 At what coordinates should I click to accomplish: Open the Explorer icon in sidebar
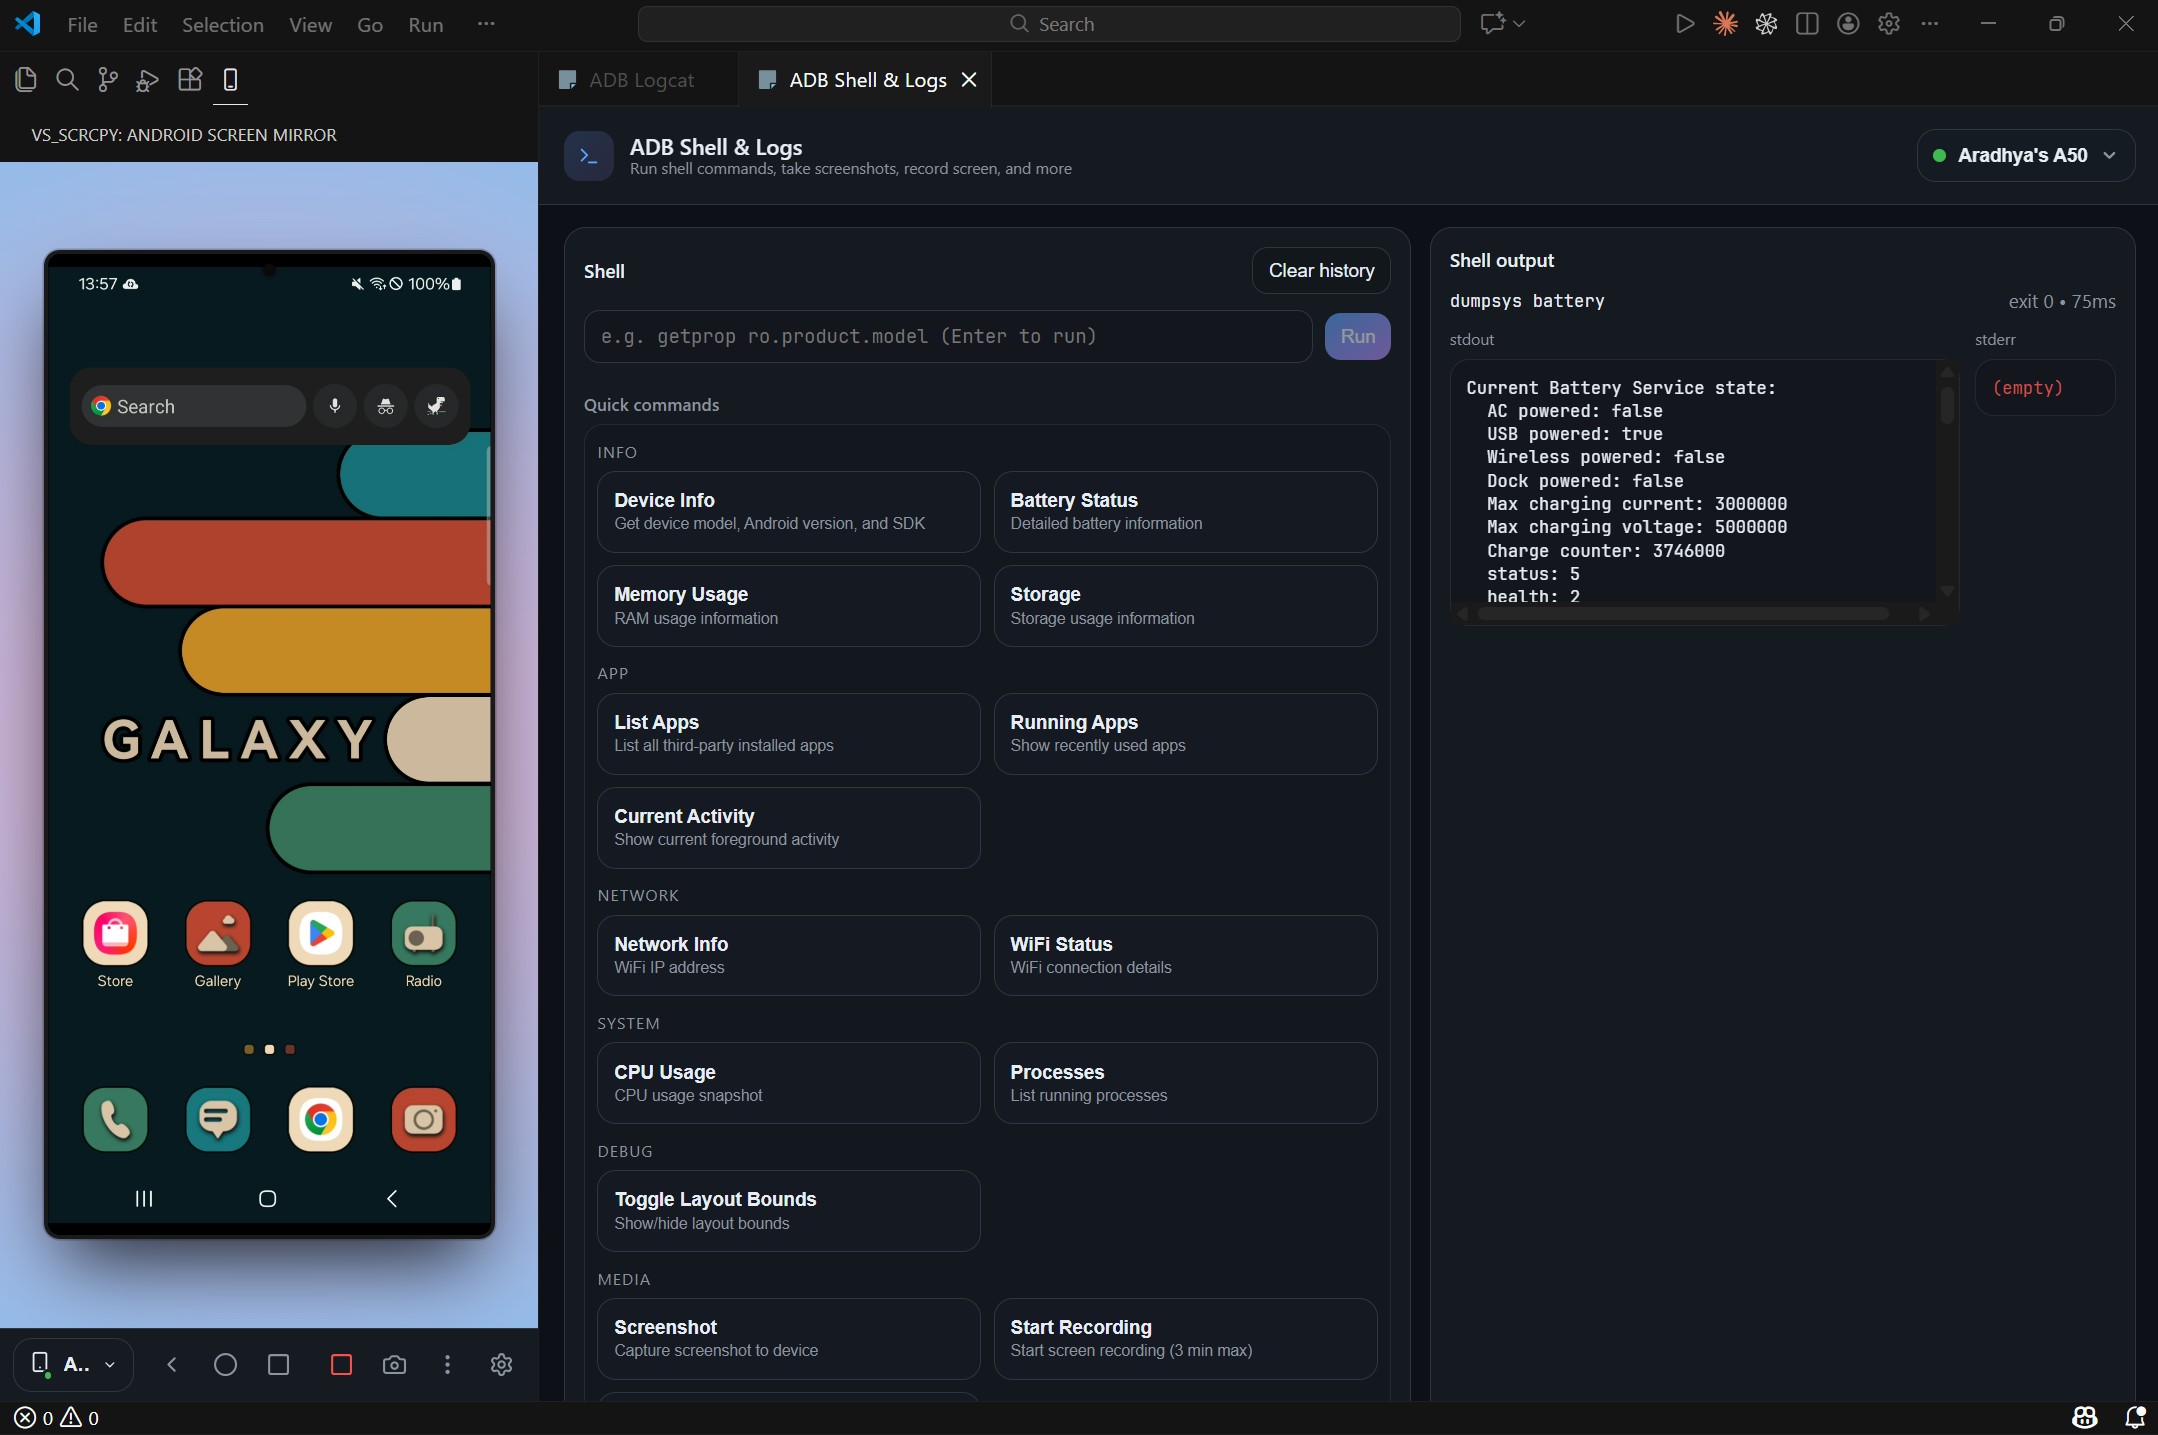point(26,80)
